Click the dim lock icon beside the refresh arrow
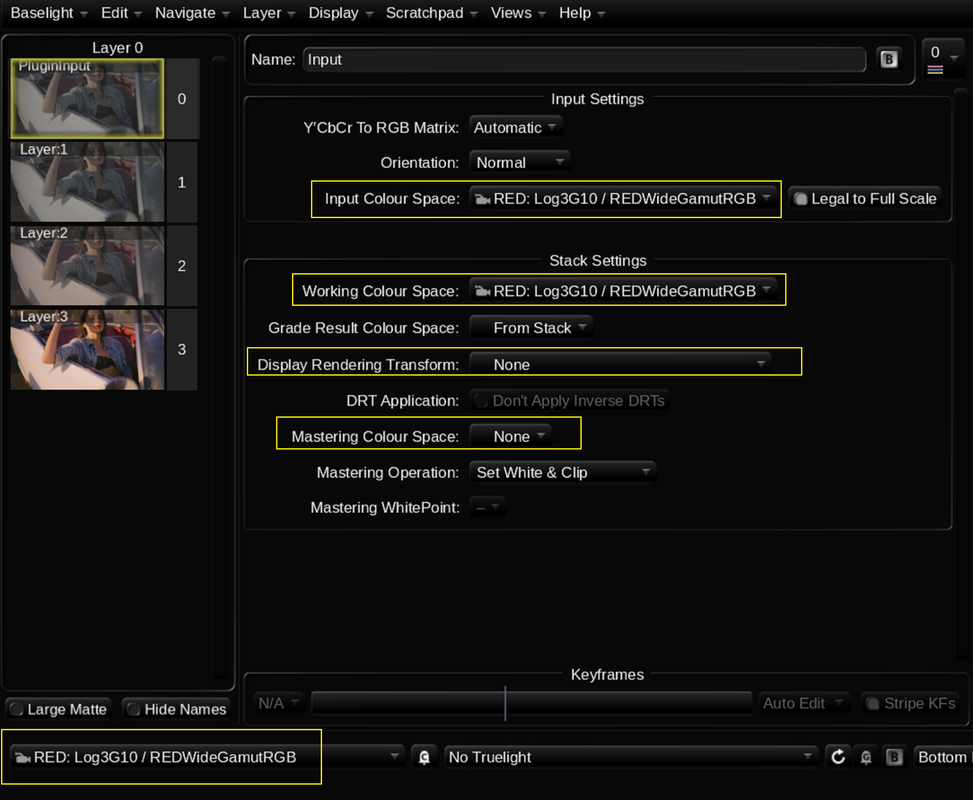 [x=866, y=757]
